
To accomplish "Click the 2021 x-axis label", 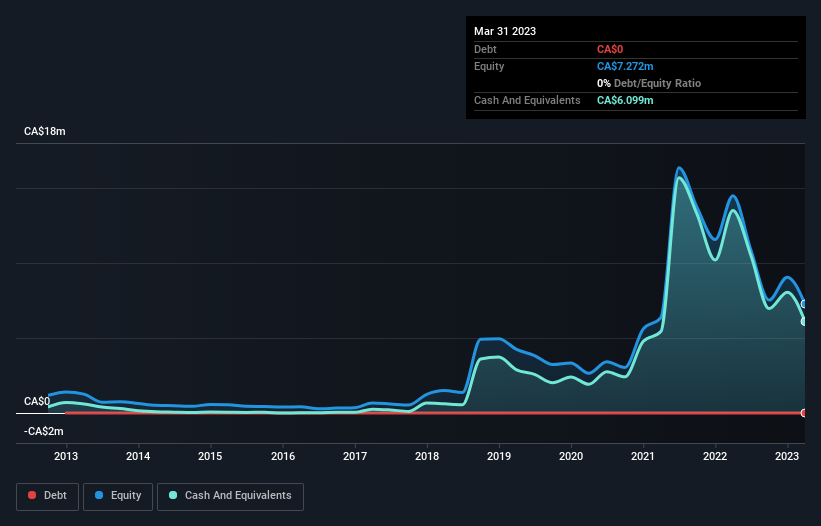I will pyautogui.click(x=643, y=456).
